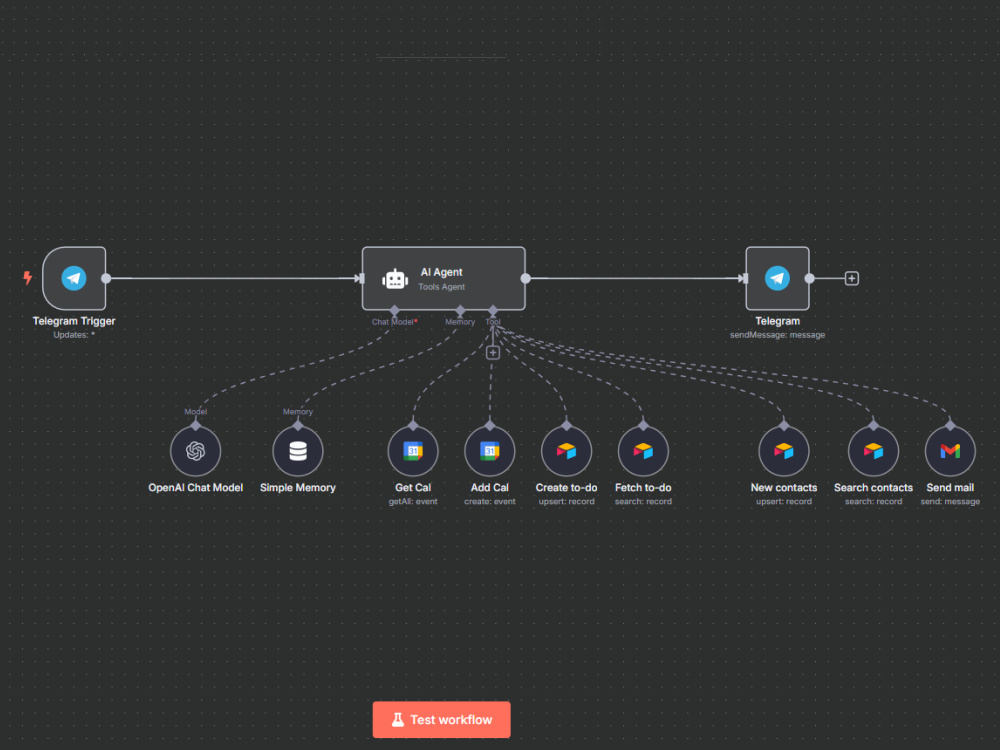Click the 'Fetch to-do' label
The width and height of the screenshot is (1000, 750).
[643, 487]
